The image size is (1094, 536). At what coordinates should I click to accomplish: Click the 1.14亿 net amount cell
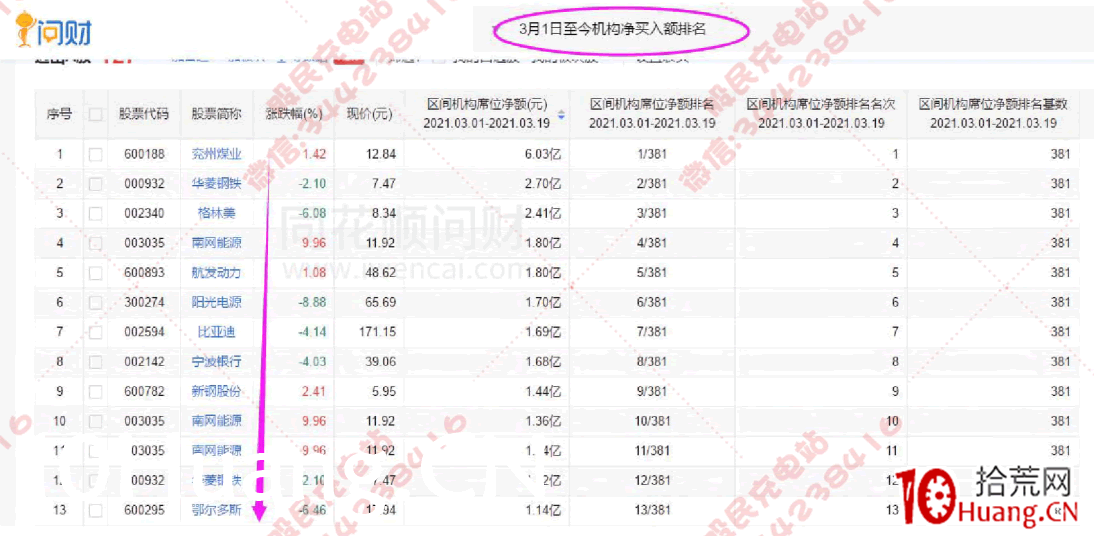coord(543,510)
